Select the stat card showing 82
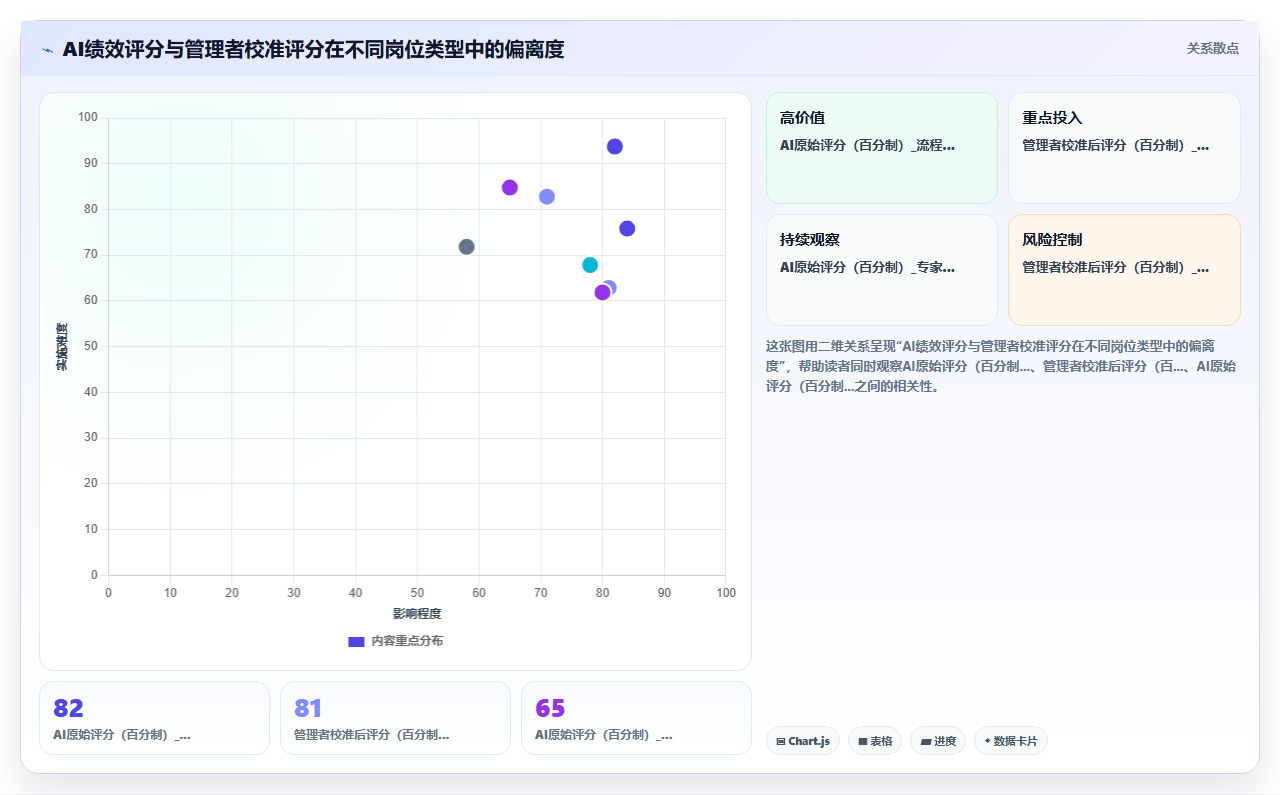1280x795 pixels. pyautogui.click(x=154, y=718)
